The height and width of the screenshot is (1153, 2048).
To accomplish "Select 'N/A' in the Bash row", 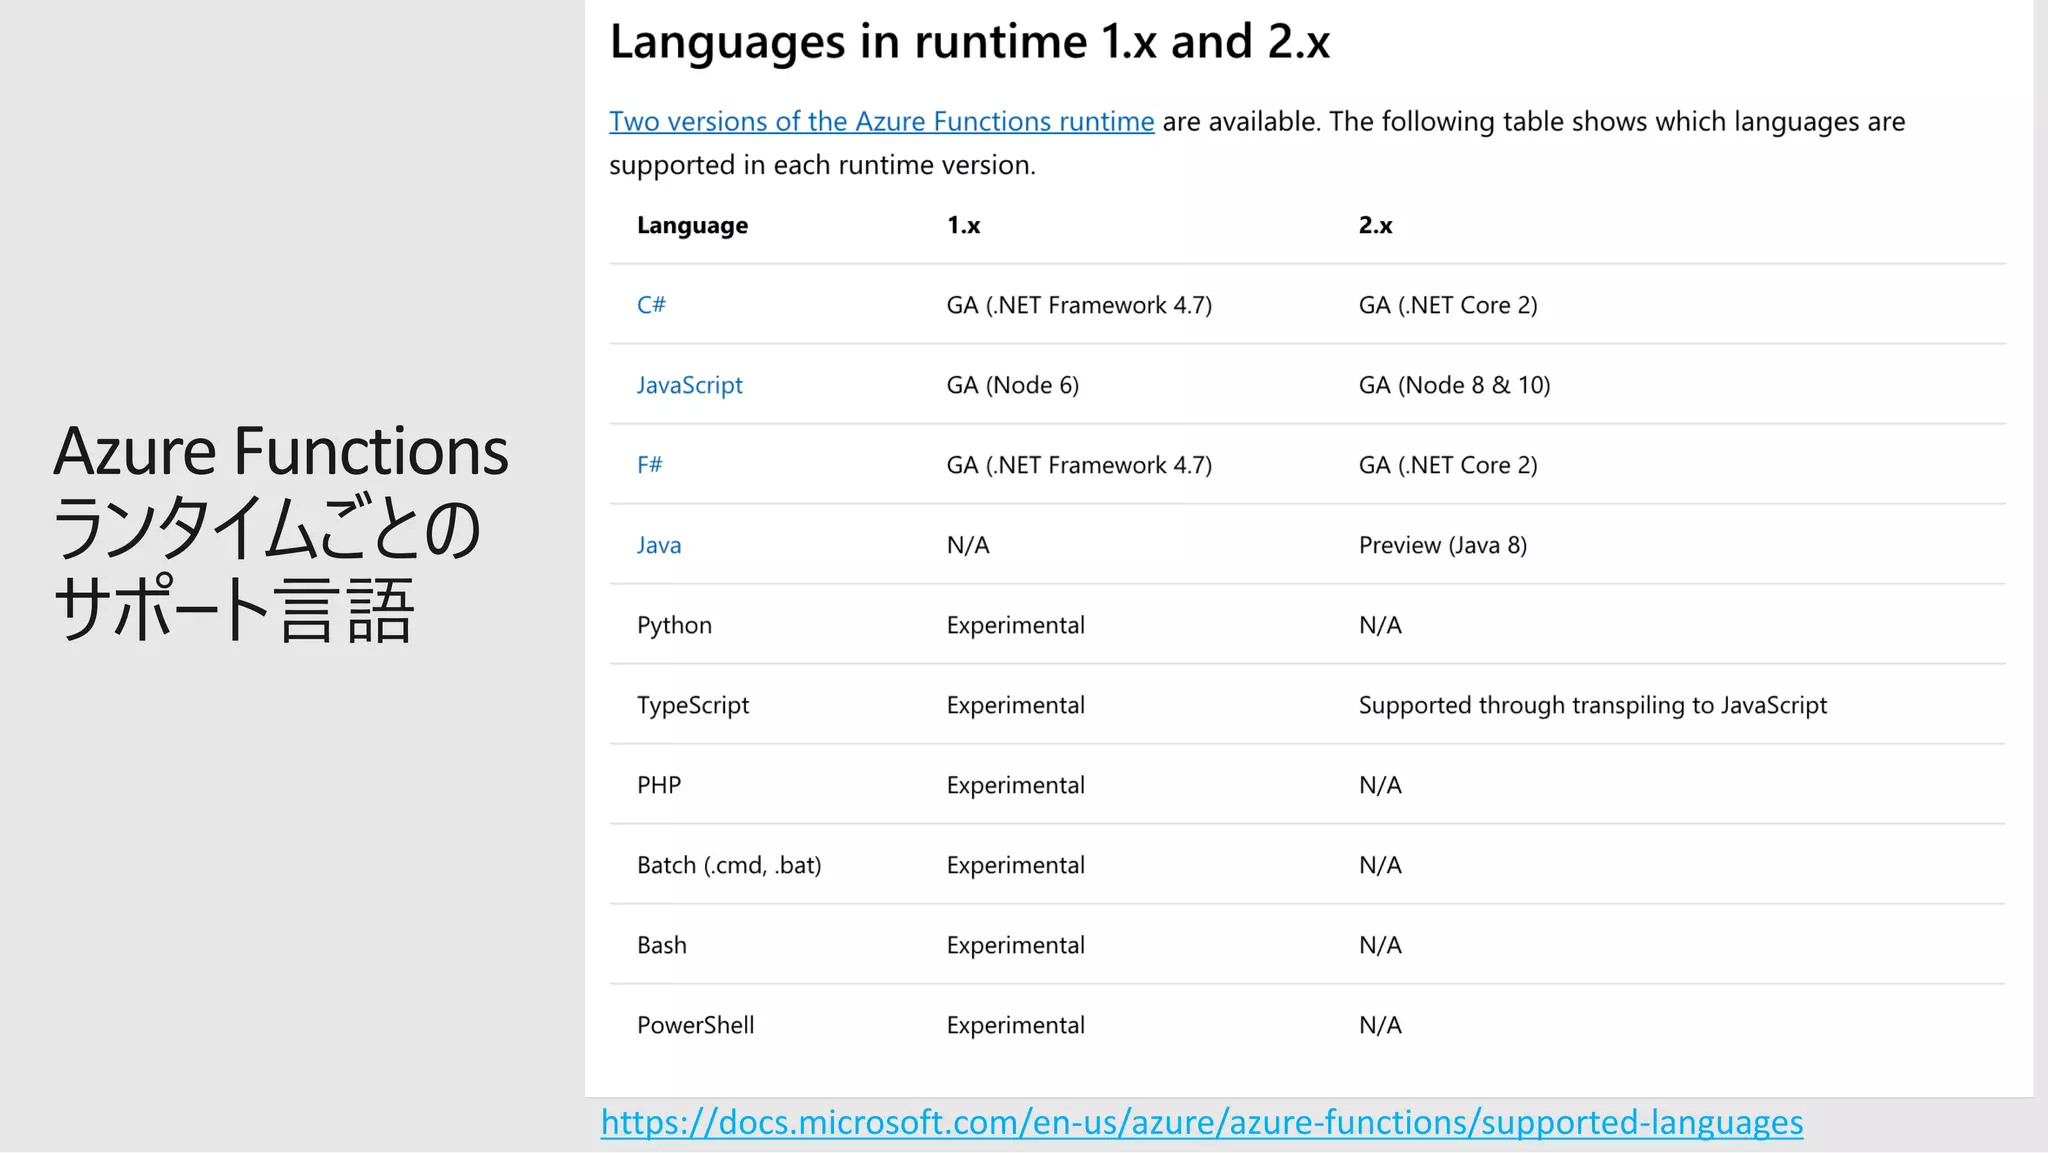I will click(1380, 945).
